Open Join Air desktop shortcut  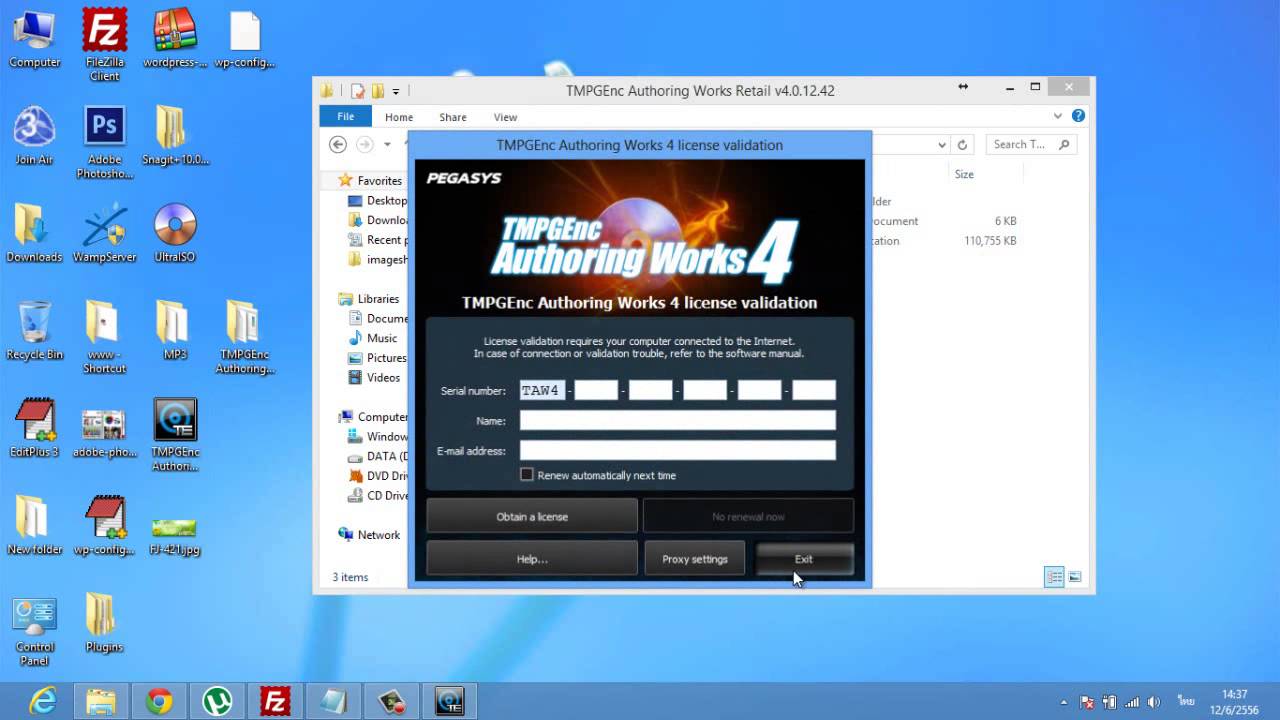tap(34, 136)
